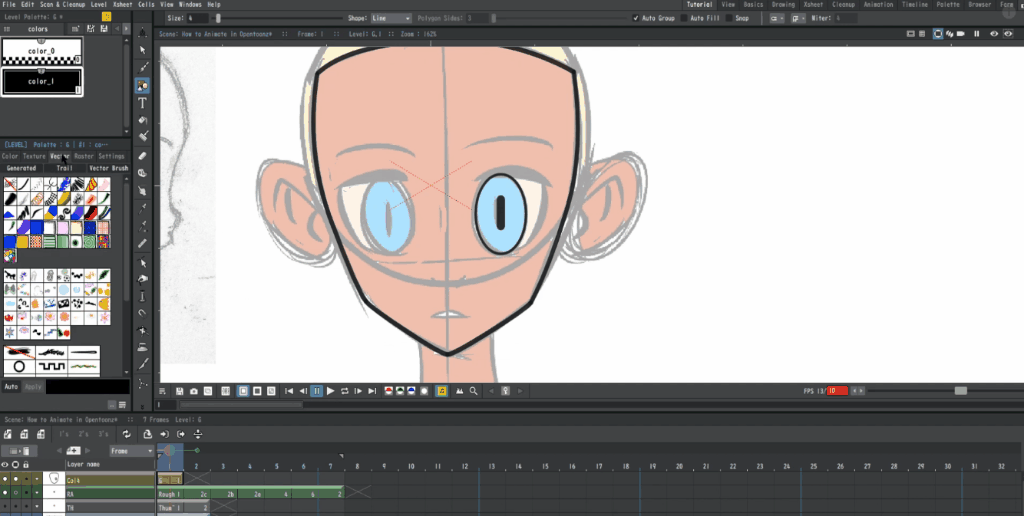Image resolution: width=1024 pixels, height=516 pixels.
Task: Select the Geometric shape tool
Action: [x=142, y=85]
